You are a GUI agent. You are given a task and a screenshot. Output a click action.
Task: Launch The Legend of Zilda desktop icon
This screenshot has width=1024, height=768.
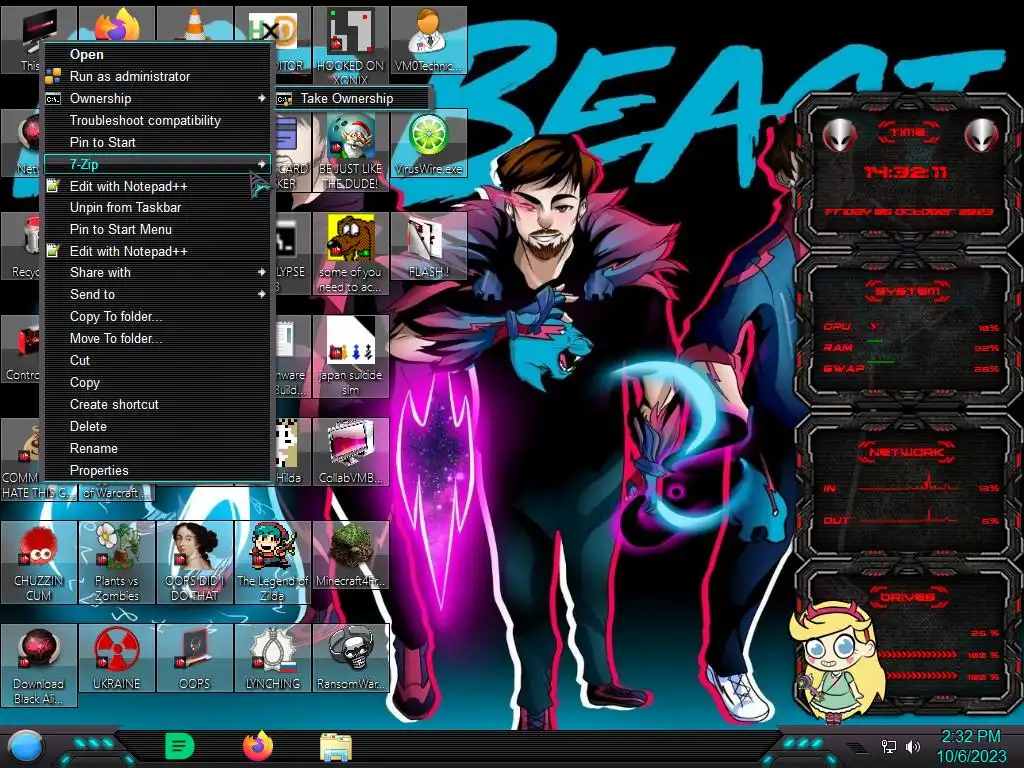click(x=272, y=562)
